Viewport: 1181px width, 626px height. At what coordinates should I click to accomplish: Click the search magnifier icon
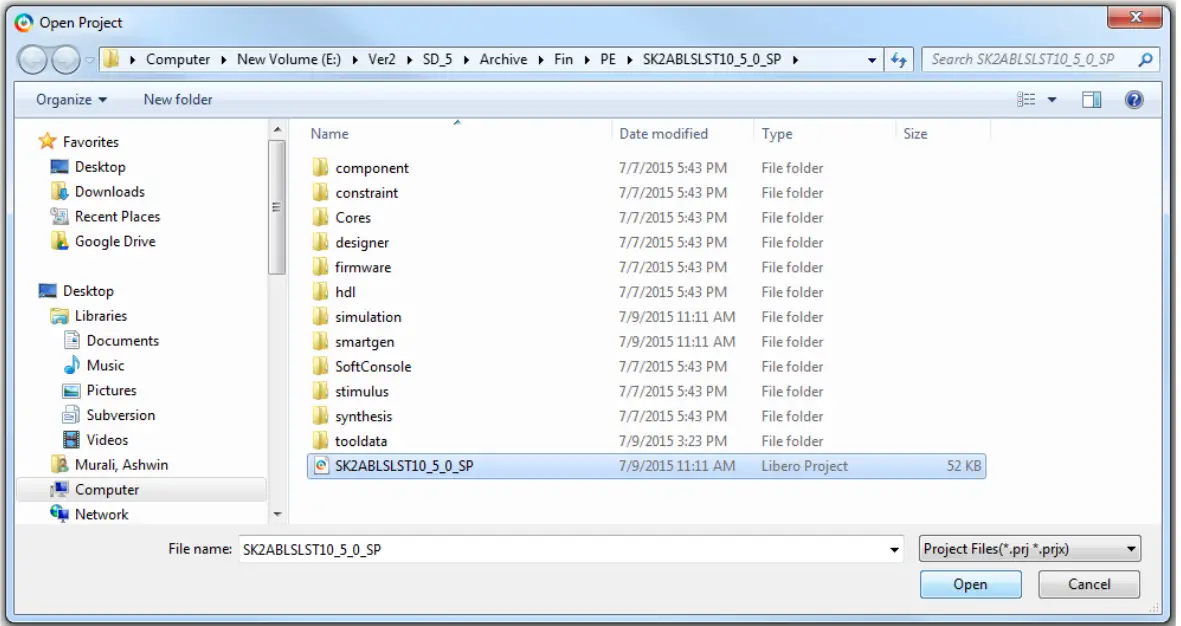click(1146, 60)
